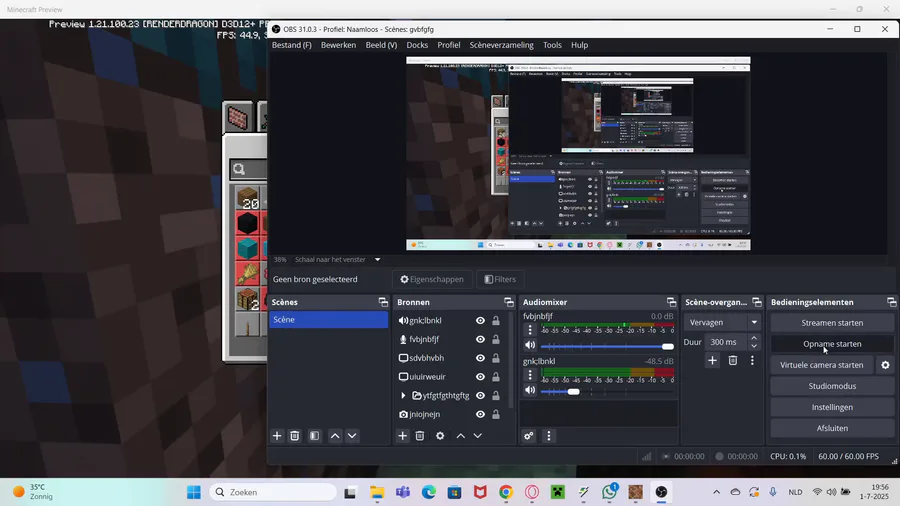Remove source with Bronnen trash icon
This screenshot has height=506, width=900.
(x=420, y=436)
